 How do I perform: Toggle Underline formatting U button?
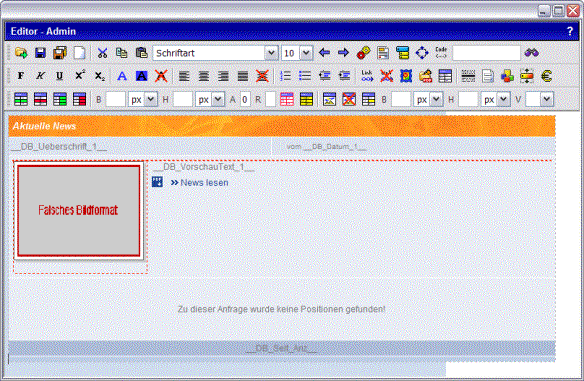click(x=59, y=76)
